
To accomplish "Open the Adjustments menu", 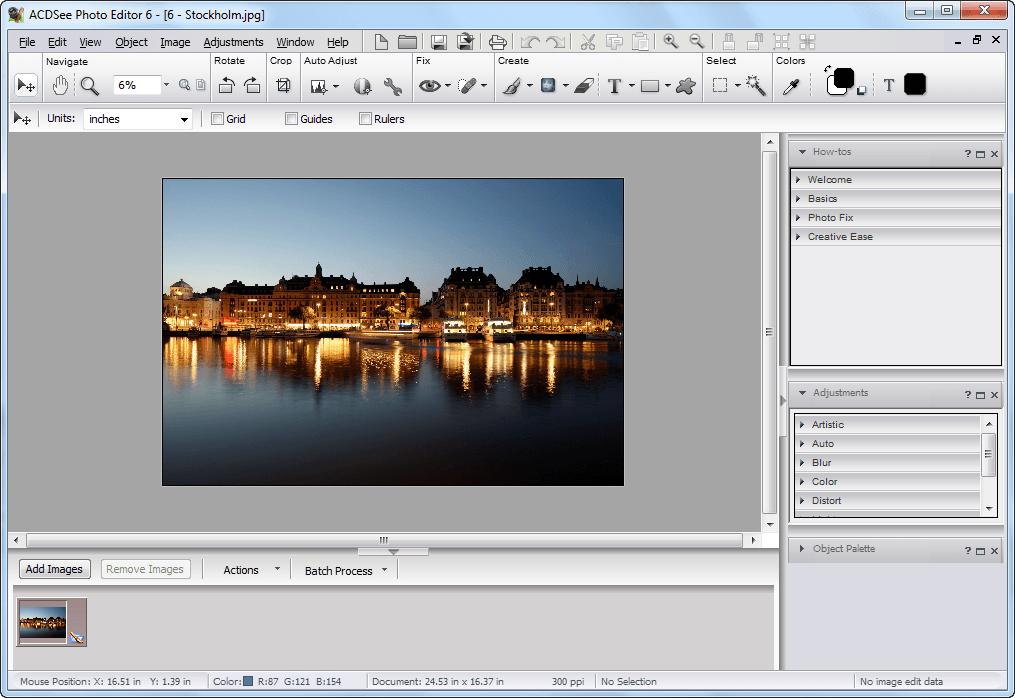I will [x=233, y=42].
